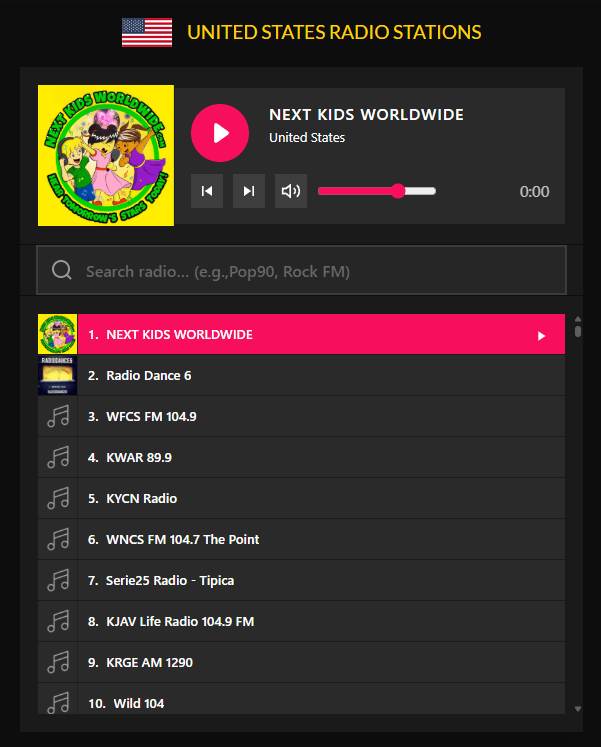The image size is (601, 747).
Task: Click the magnifying glass search icon
Action: tap(62, 271)
